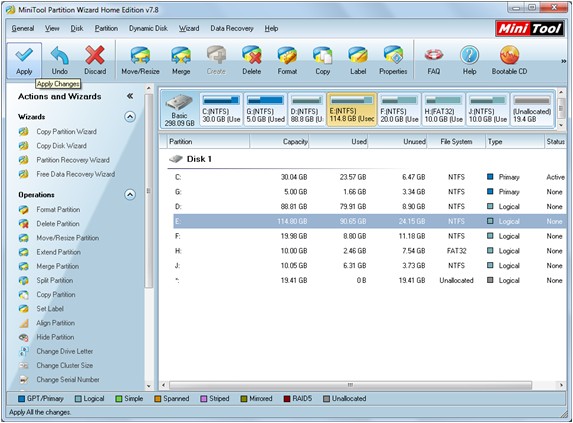The height and width of the screenshot is (423, 573).
Task: Open the General menu
Action: [23, 28]
